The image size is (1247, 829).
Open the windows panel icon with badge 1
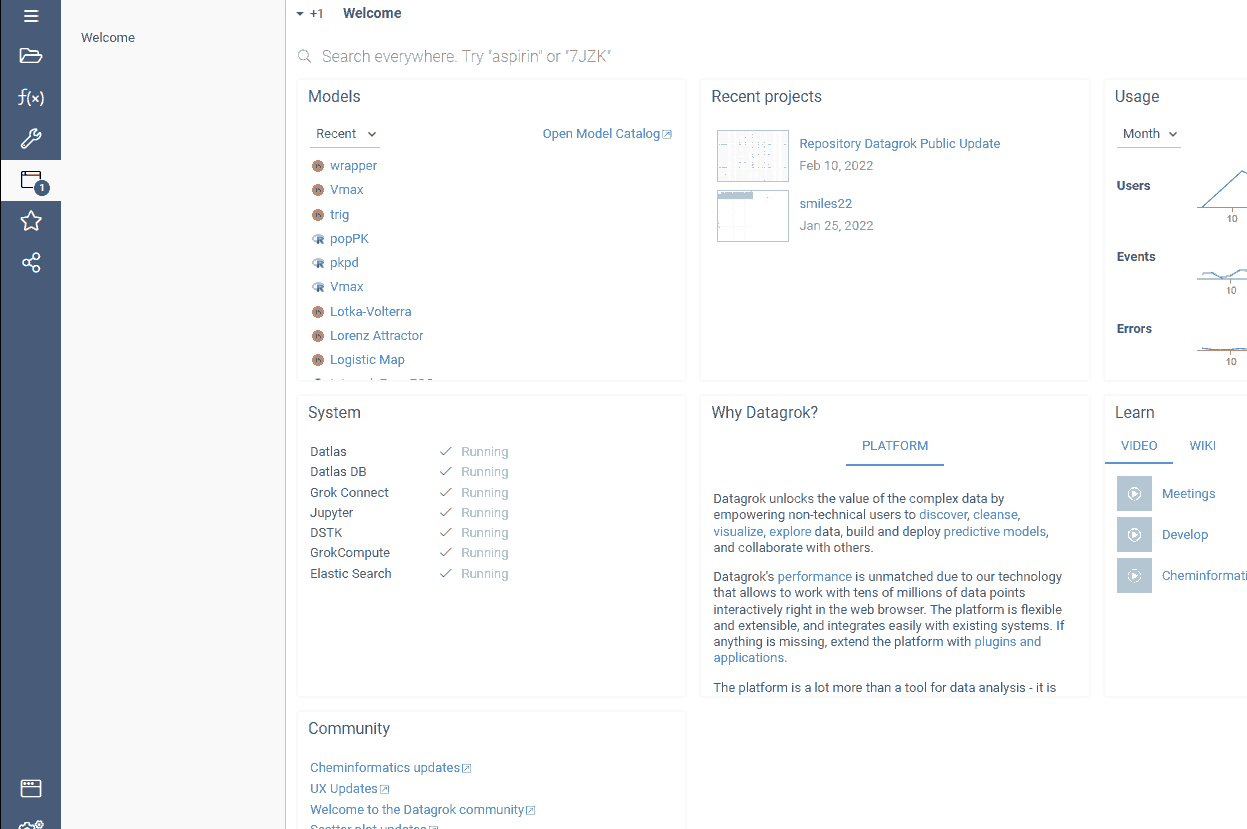click(30, 180)
